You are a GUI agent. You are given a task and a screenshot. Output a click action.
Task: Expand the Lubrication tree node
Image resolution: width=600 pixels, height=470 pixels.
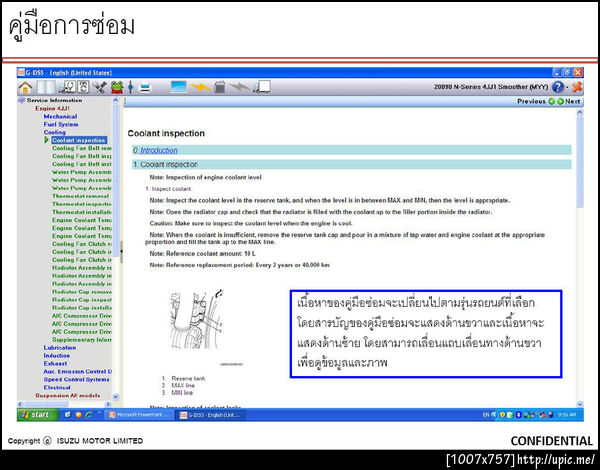click(x=60, y=348)
